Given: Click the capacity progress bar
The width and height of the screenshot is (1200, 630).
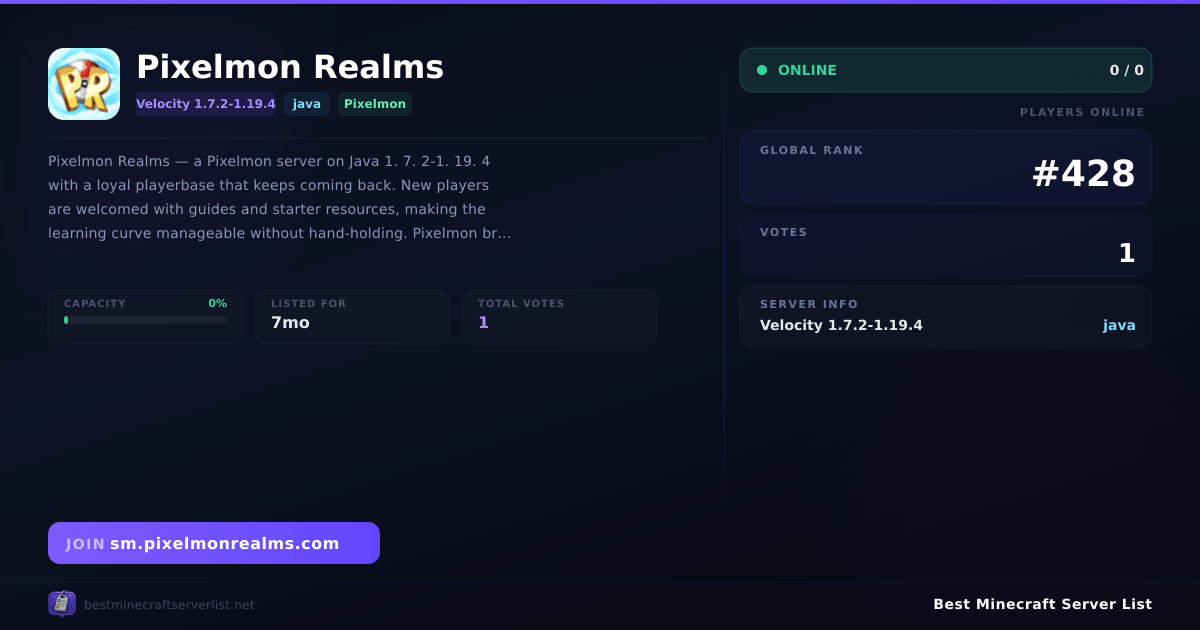Looking at the screenshot, I should click(x=146, y=320).
